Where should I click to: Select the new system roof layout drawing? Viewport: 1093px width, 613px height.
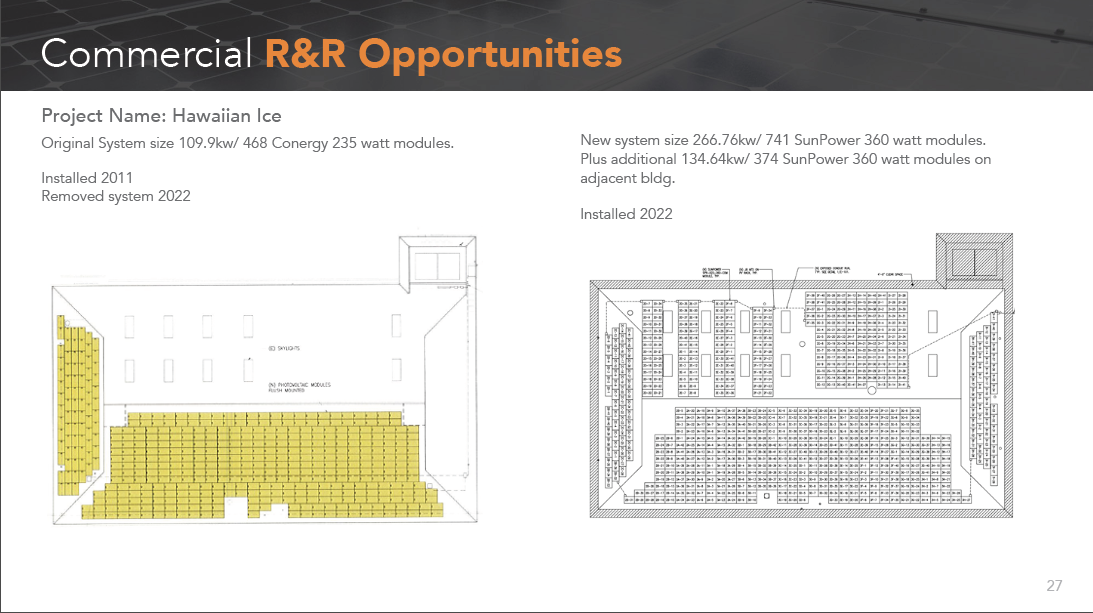coord(800,380)
